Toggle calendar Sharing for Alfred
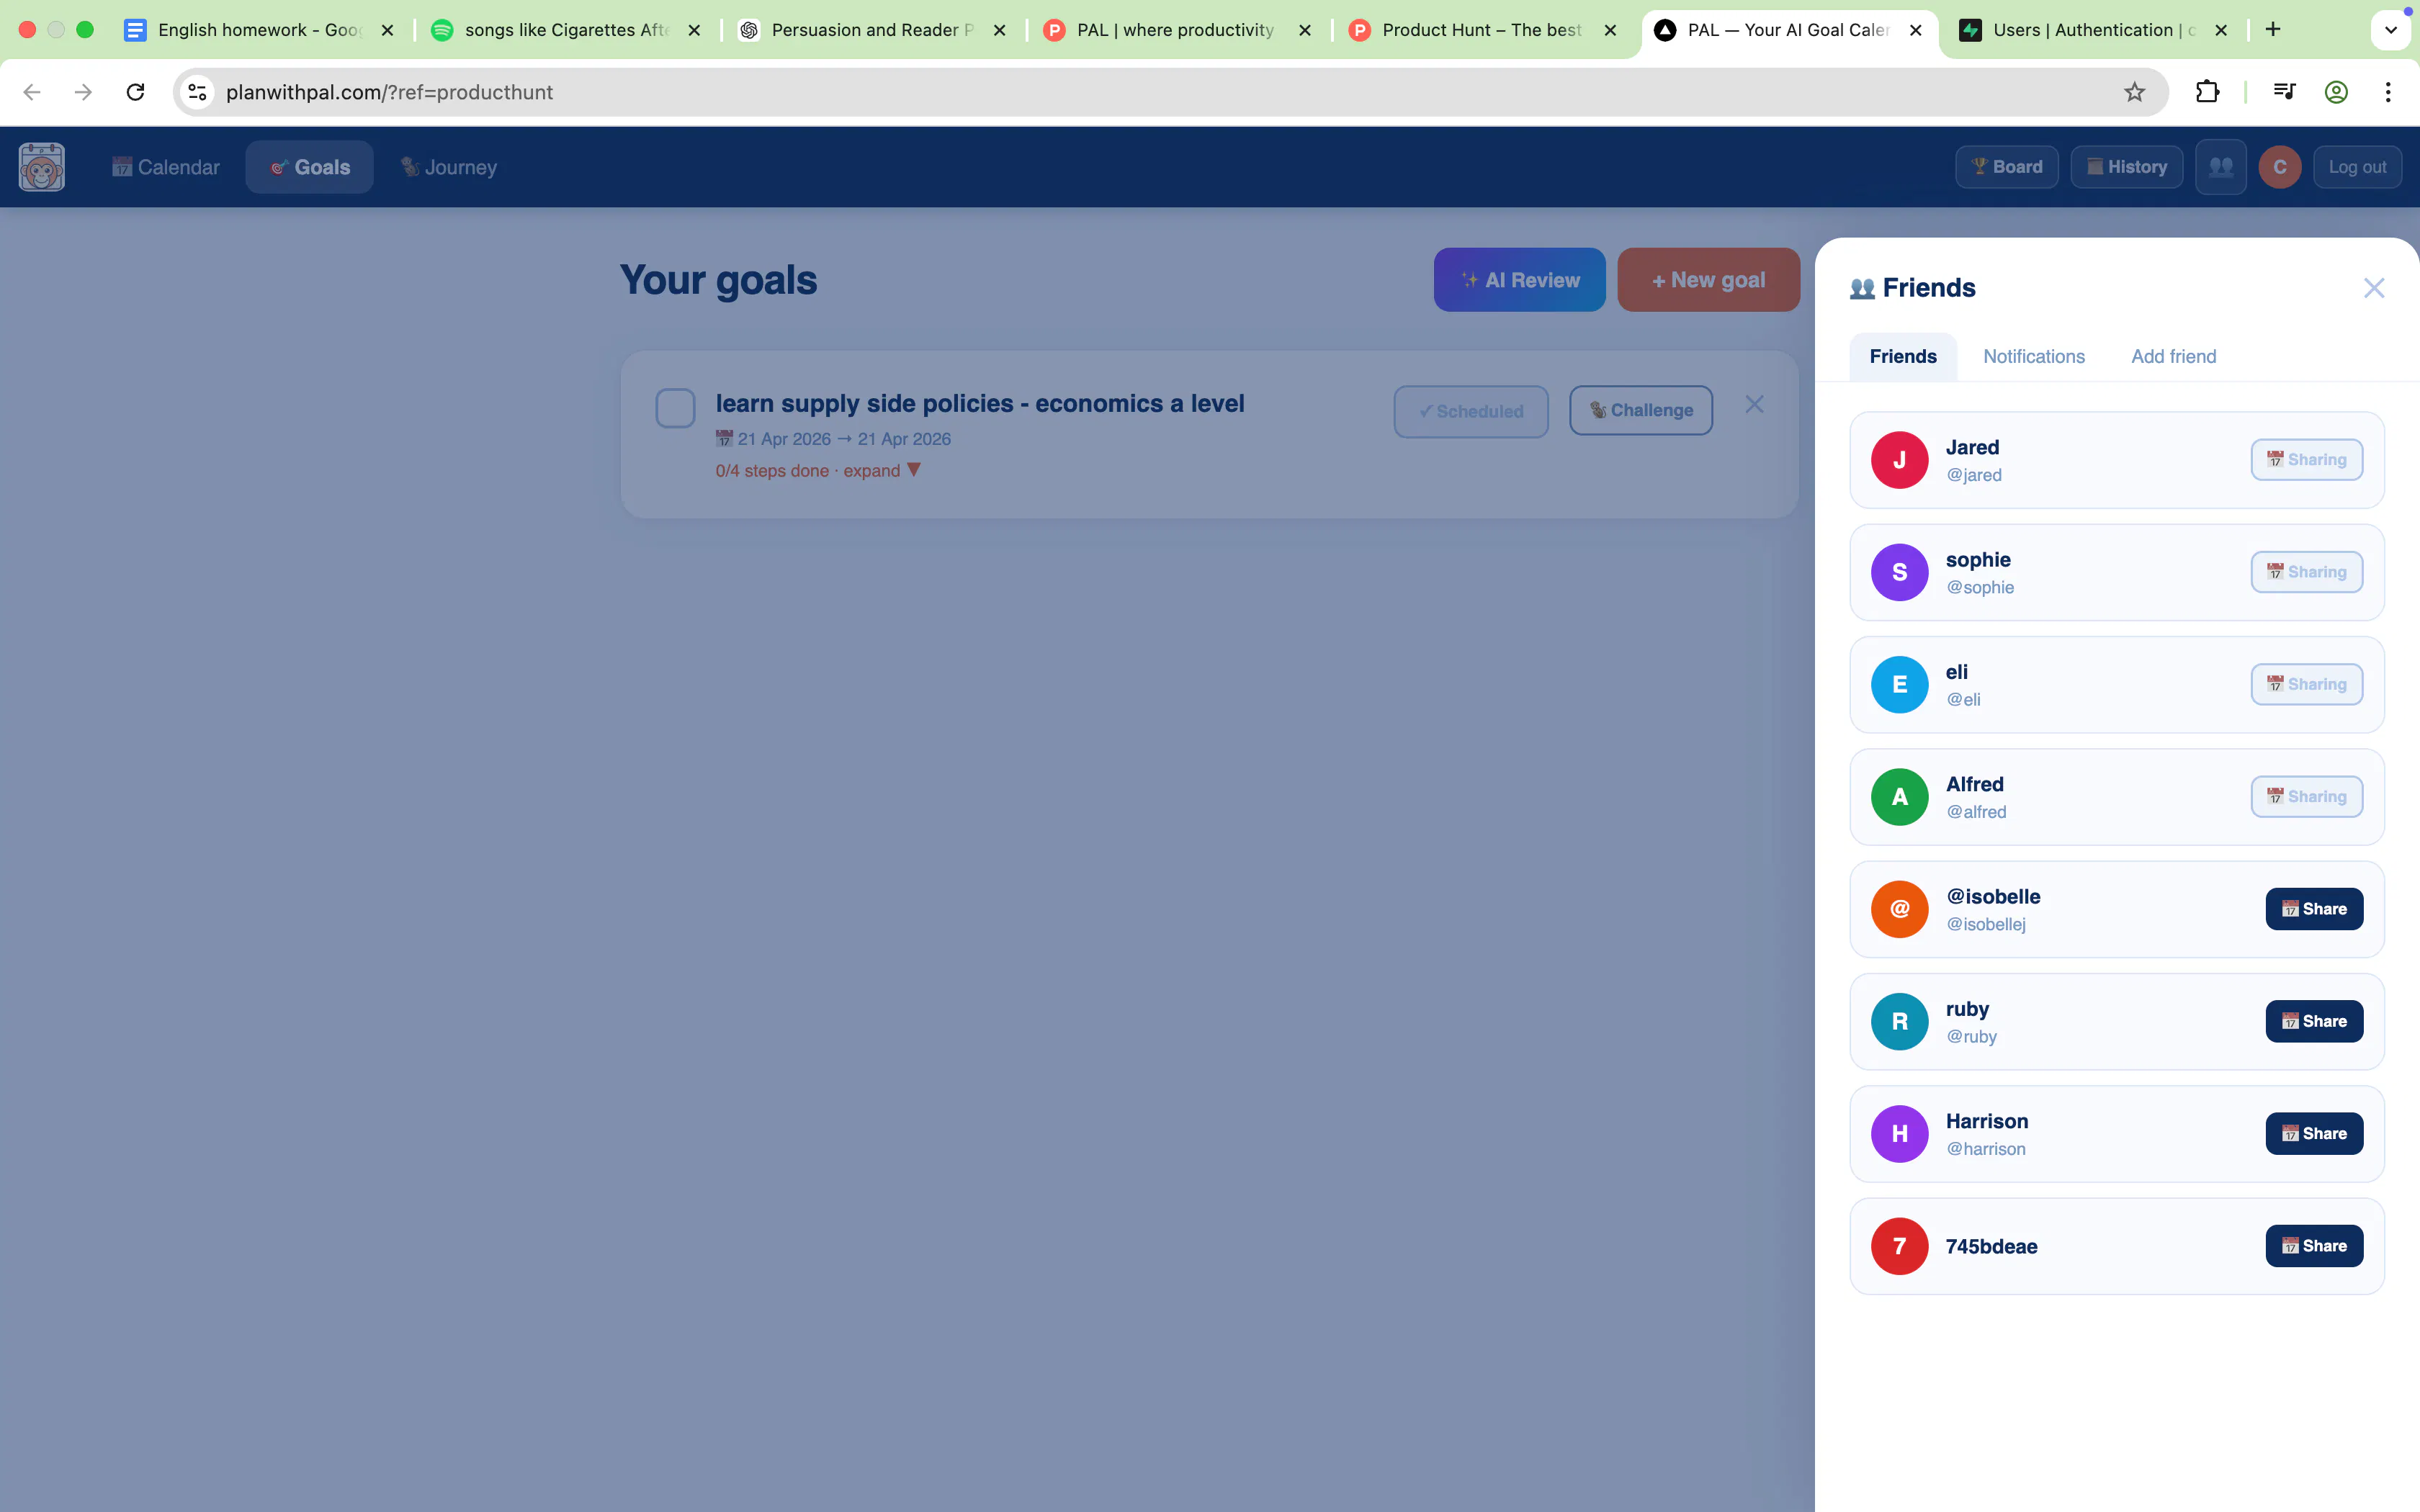 coord(2307,797)
